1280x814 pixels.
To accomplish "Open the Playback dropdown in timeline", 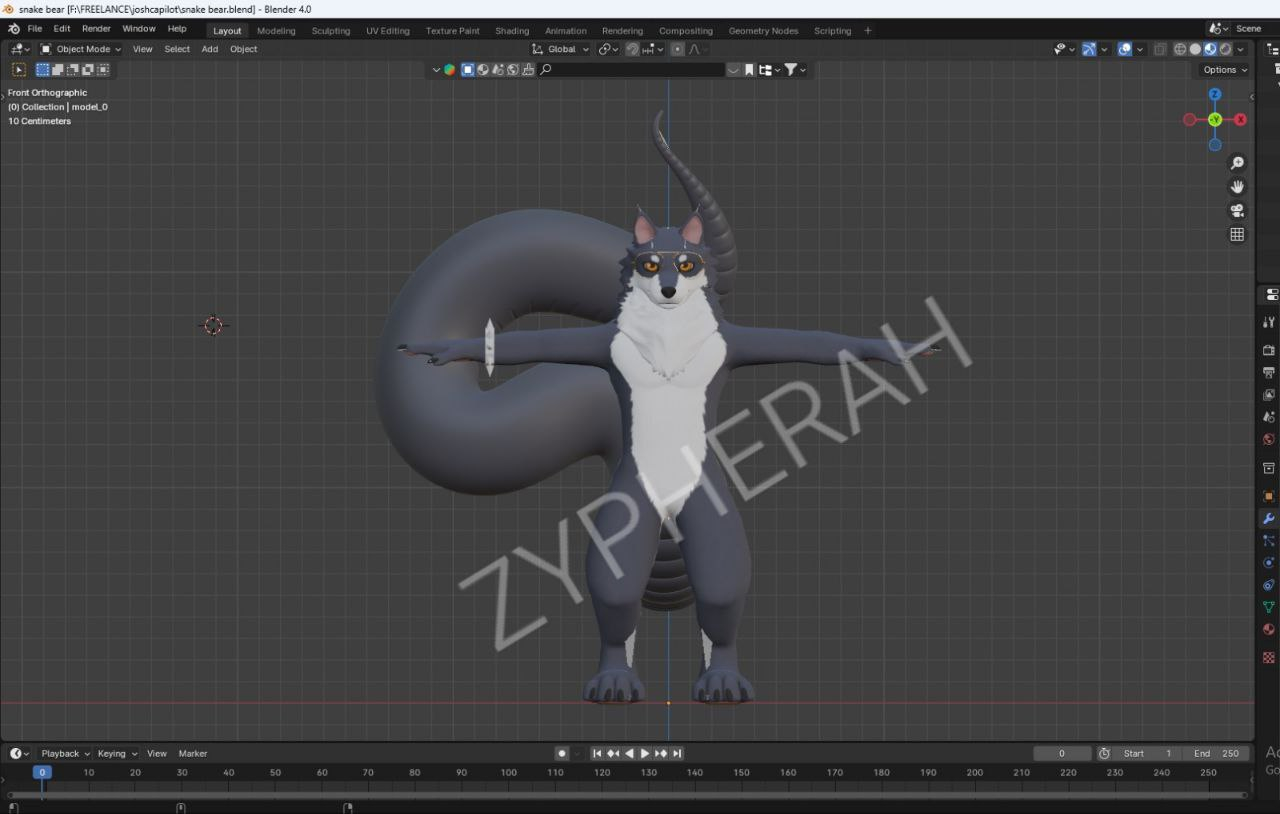I will coord(65,754).
